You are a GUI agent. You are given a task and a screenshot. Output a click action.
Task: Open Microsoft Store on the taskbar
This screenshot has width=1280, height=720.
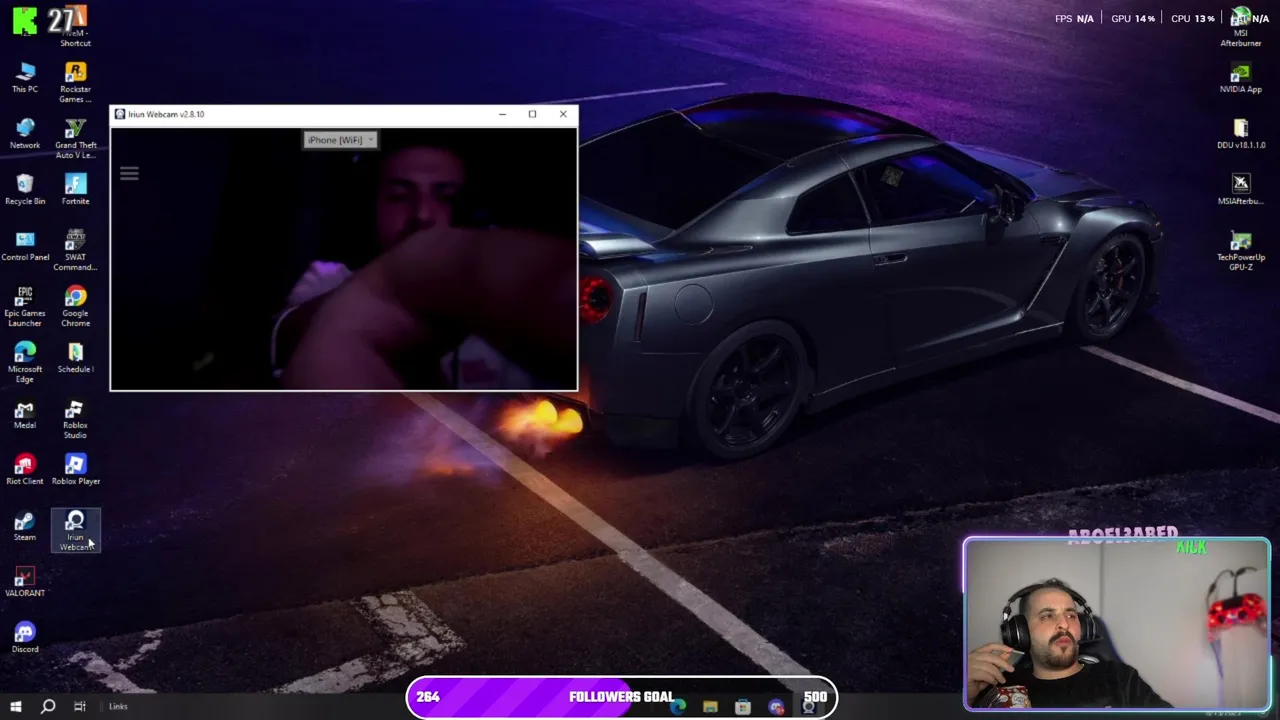[743, 707]
